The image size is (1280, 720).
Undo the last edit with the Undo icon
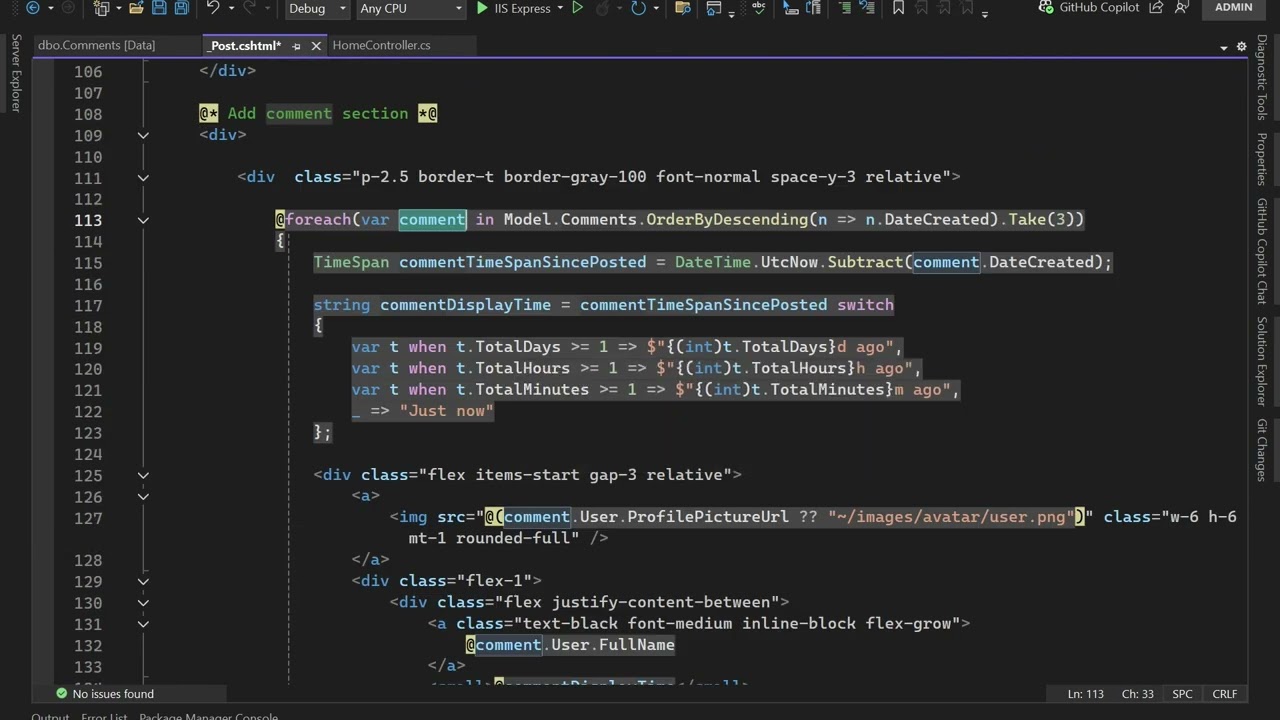point(212,8)
